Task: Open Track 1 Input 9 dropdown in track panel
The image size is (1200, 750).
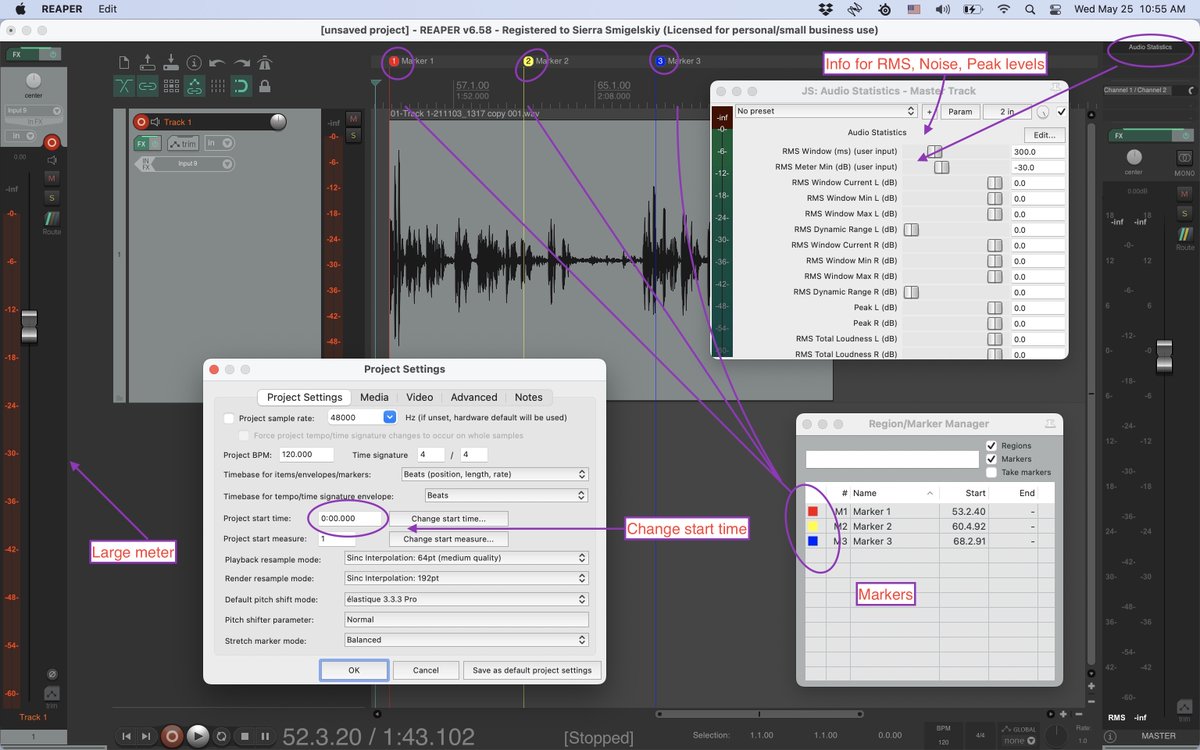Action: click(x=191, y=164)
